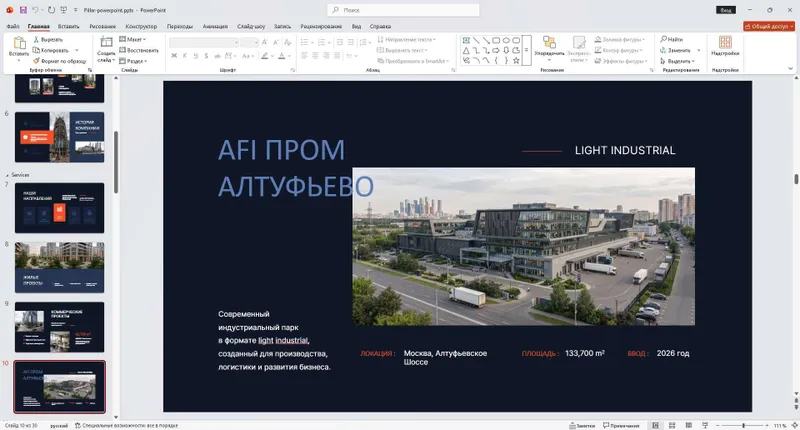Switch to the Вставить ribbon tab
The width and height of the screenshot is (800, 430).
click(68, 26)
